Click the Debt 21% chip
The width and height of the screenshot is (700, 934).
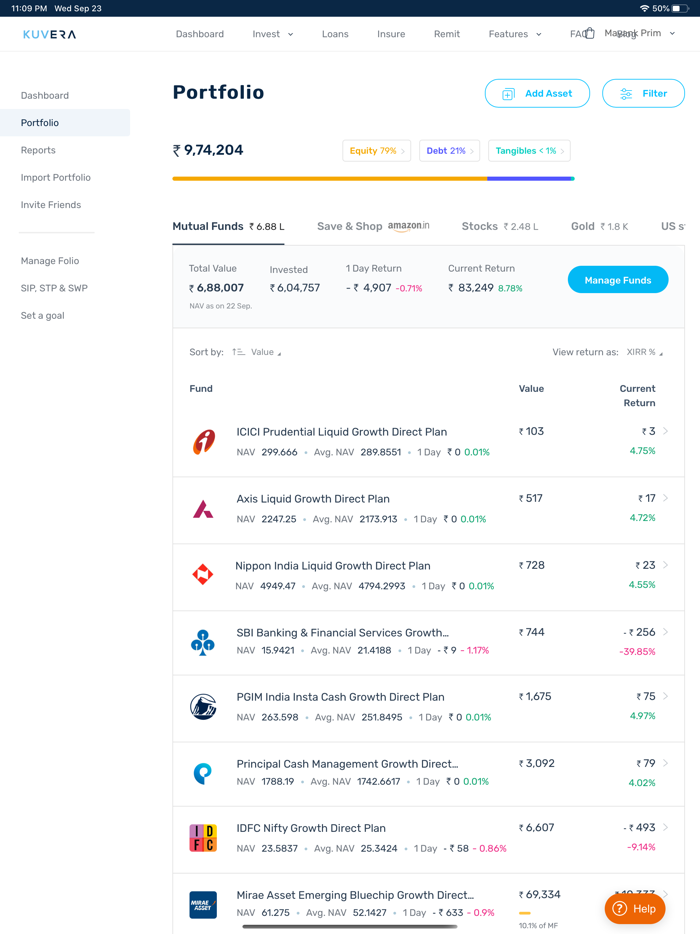449,151
